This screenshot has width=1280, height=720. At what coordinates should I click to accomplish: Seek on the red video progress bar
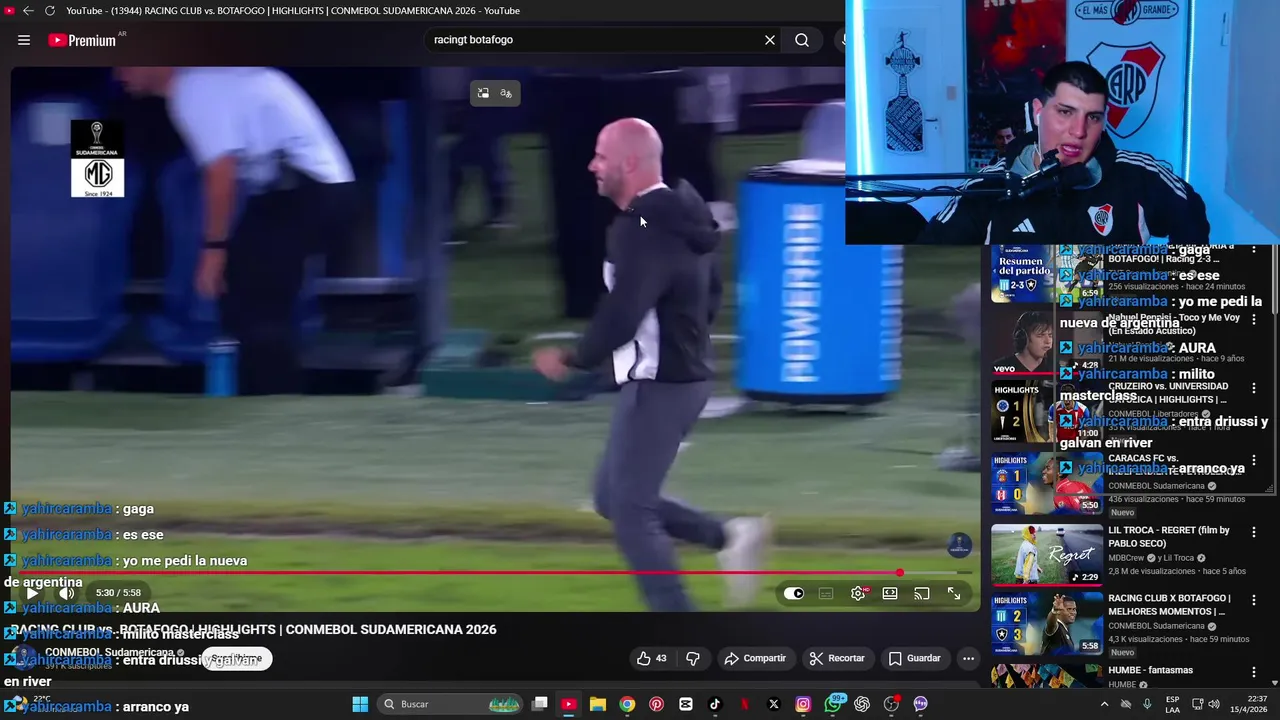(x=490, y=573)
